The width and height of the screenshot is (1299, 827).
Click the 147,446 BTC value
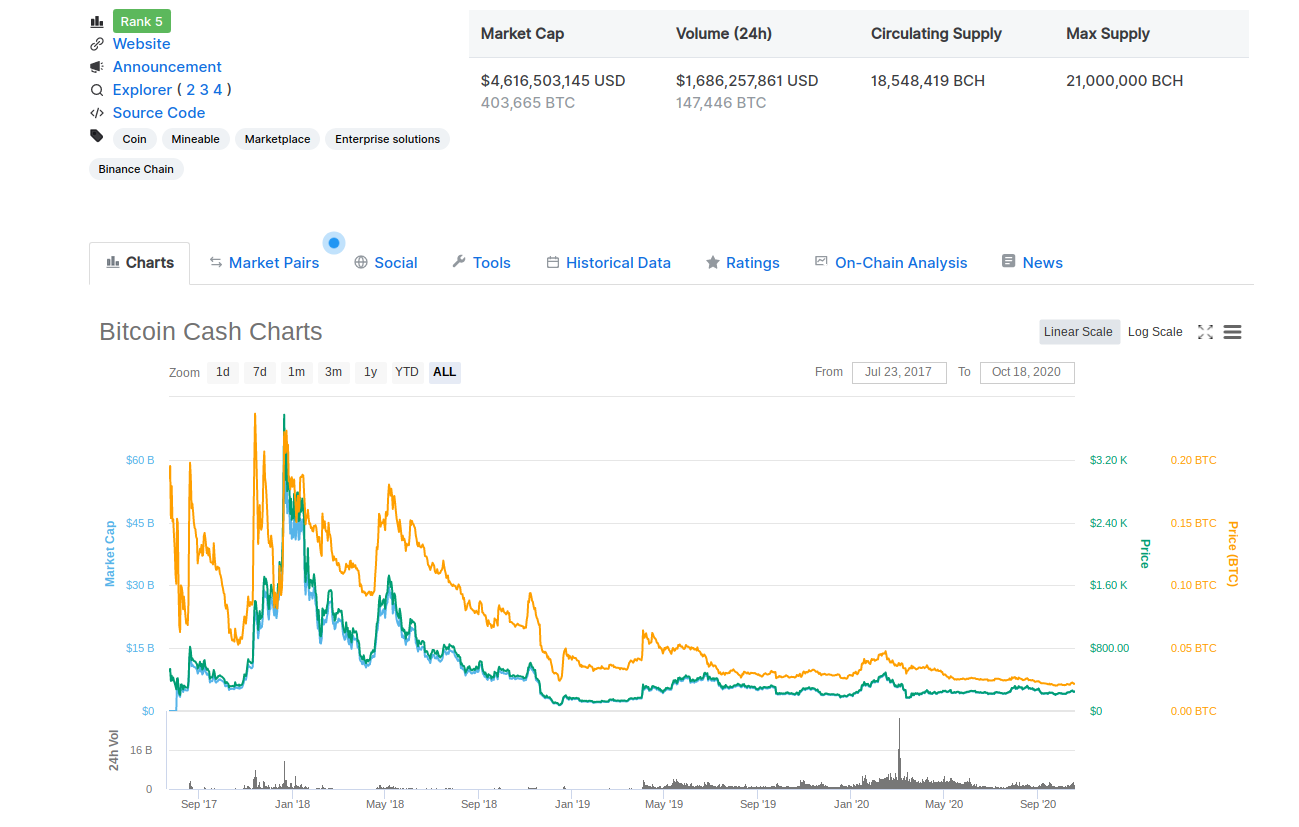721,103
